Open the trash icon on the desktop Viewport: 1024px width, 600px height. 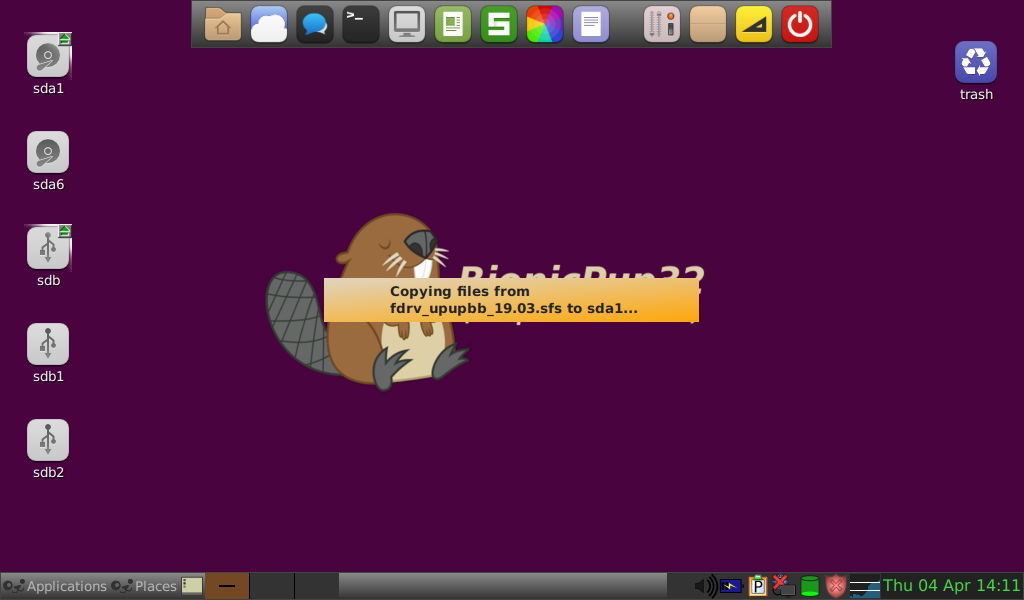pyautogui.click(x=975, y=63)
